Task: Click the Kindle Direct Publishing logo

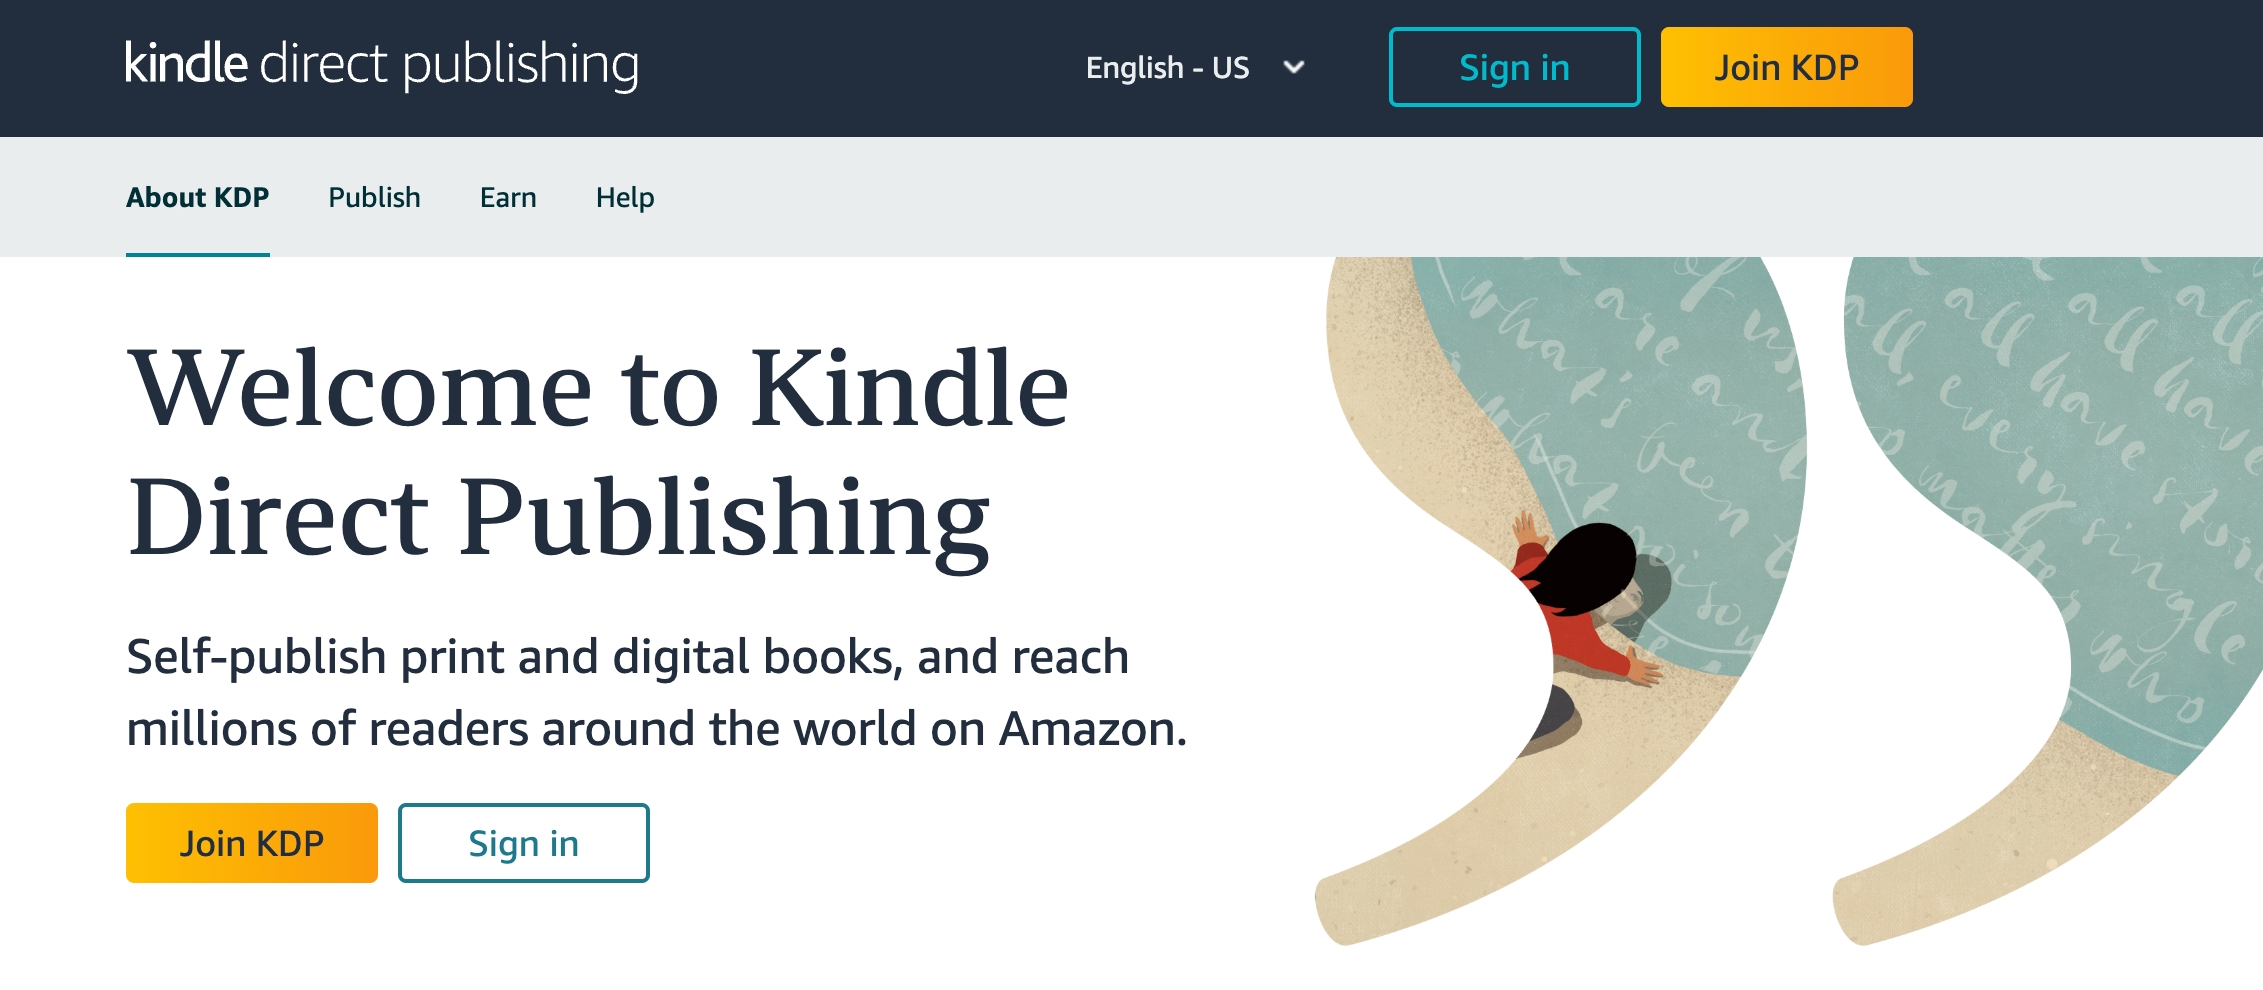Action: tap(382, 65)
